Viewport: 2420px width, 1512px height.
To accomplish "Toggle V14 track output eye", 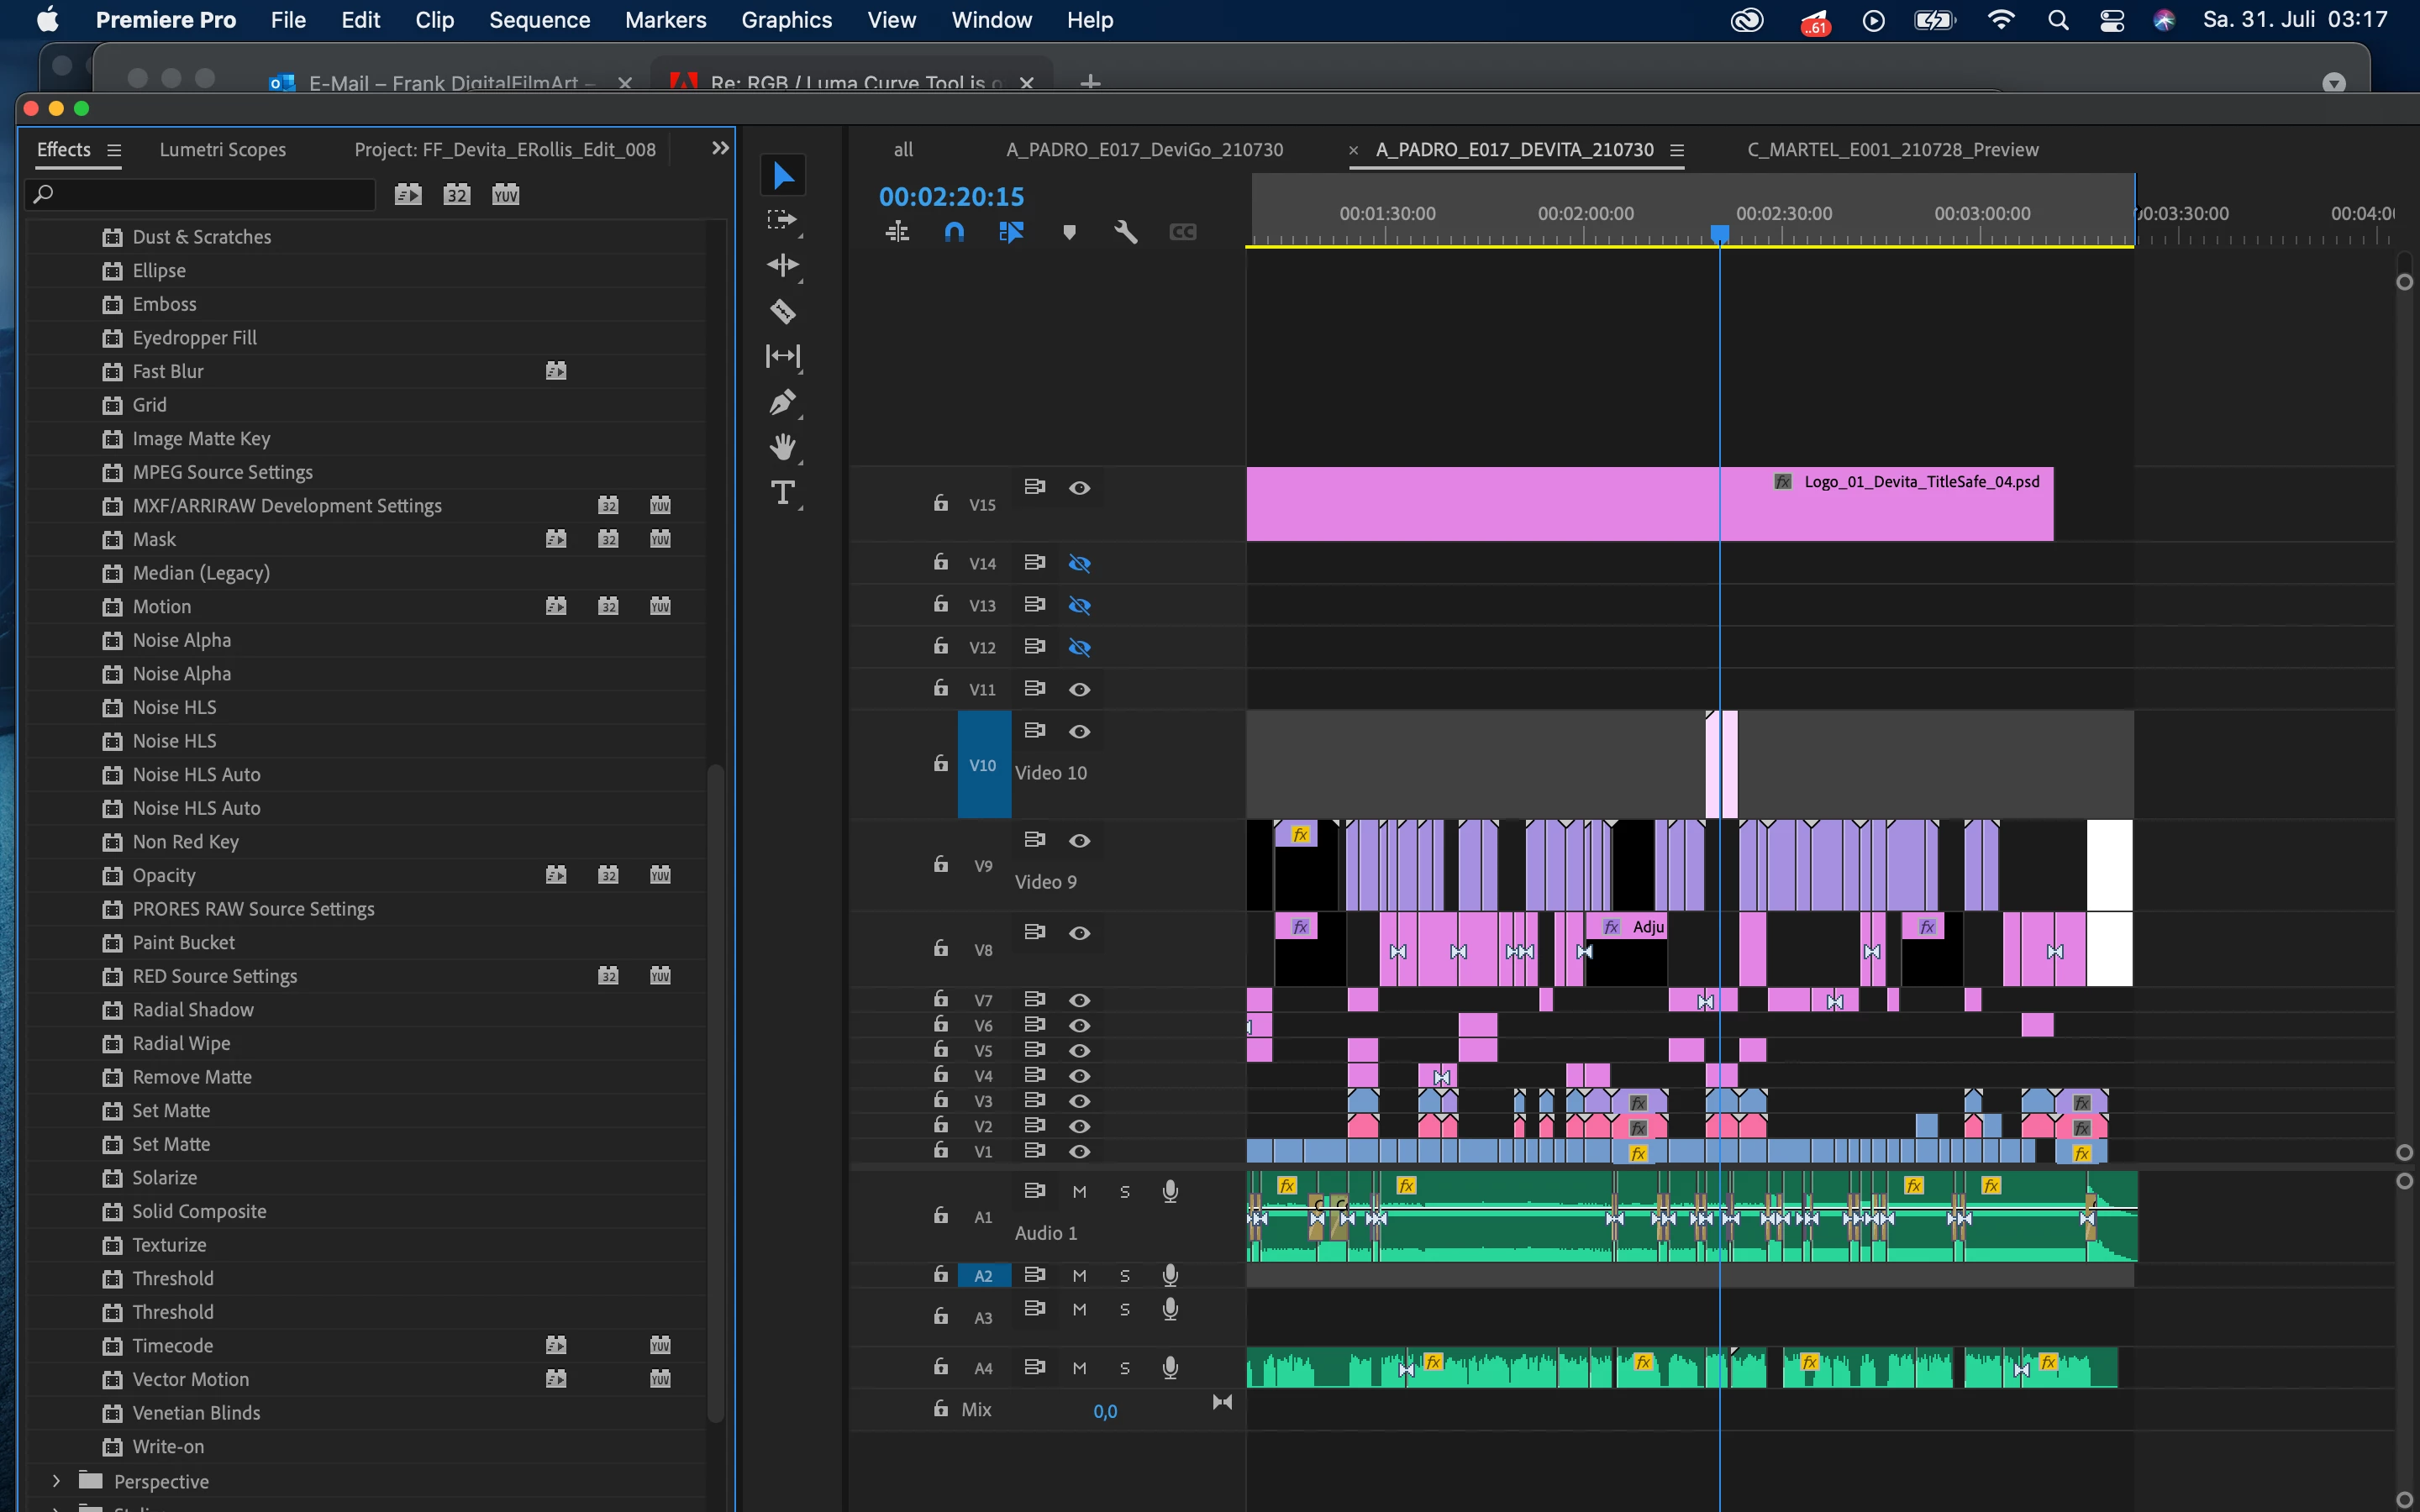I will [1079, 563].
